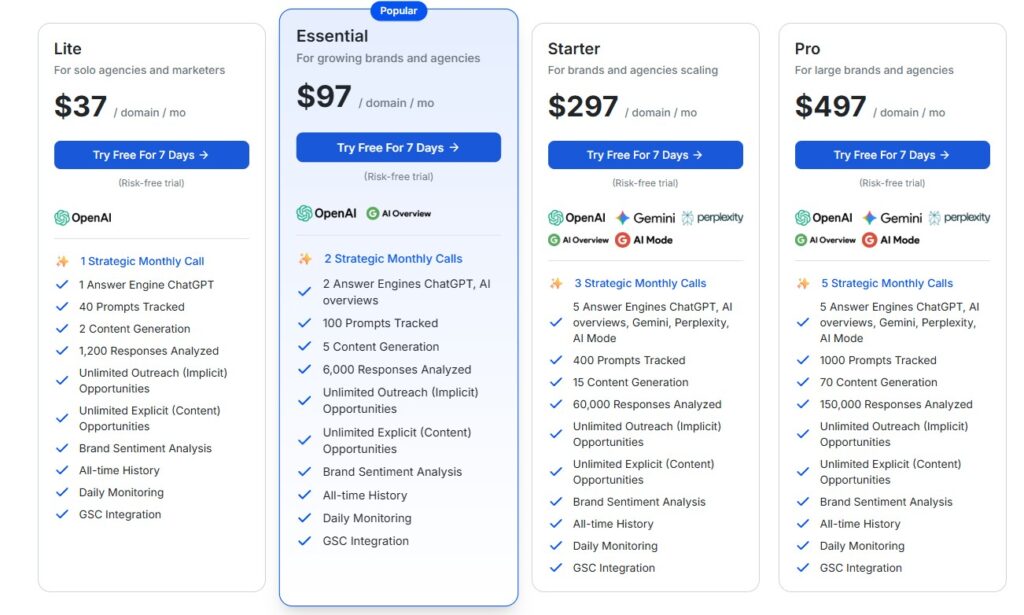Click the Gemini logo on the Pro card
This screenshot has height=615, width=1024.
coord(869,217)
